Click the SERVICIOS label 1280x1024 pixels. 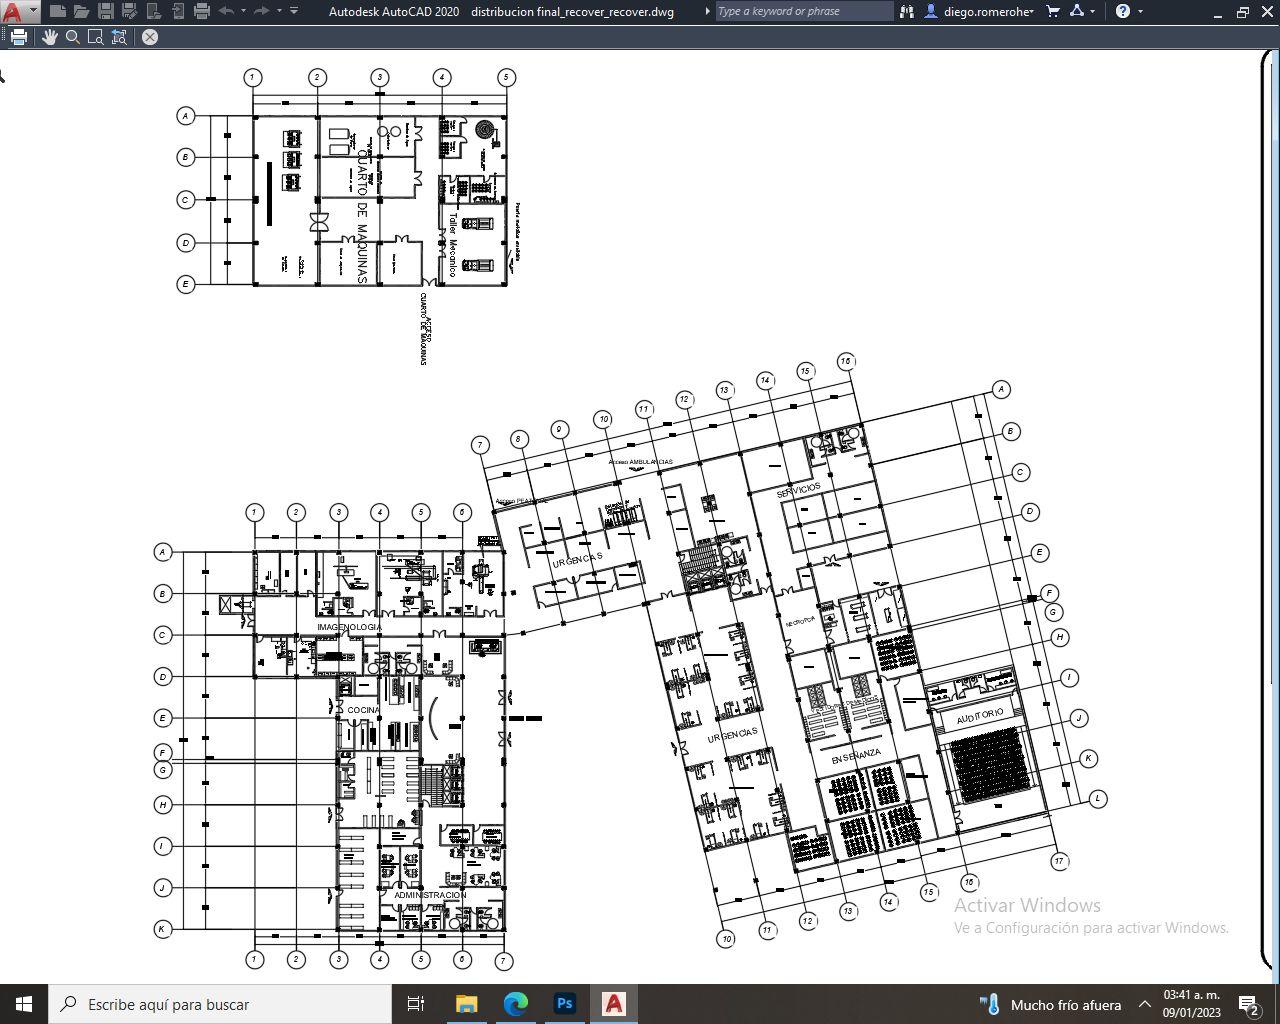point(799,491)
